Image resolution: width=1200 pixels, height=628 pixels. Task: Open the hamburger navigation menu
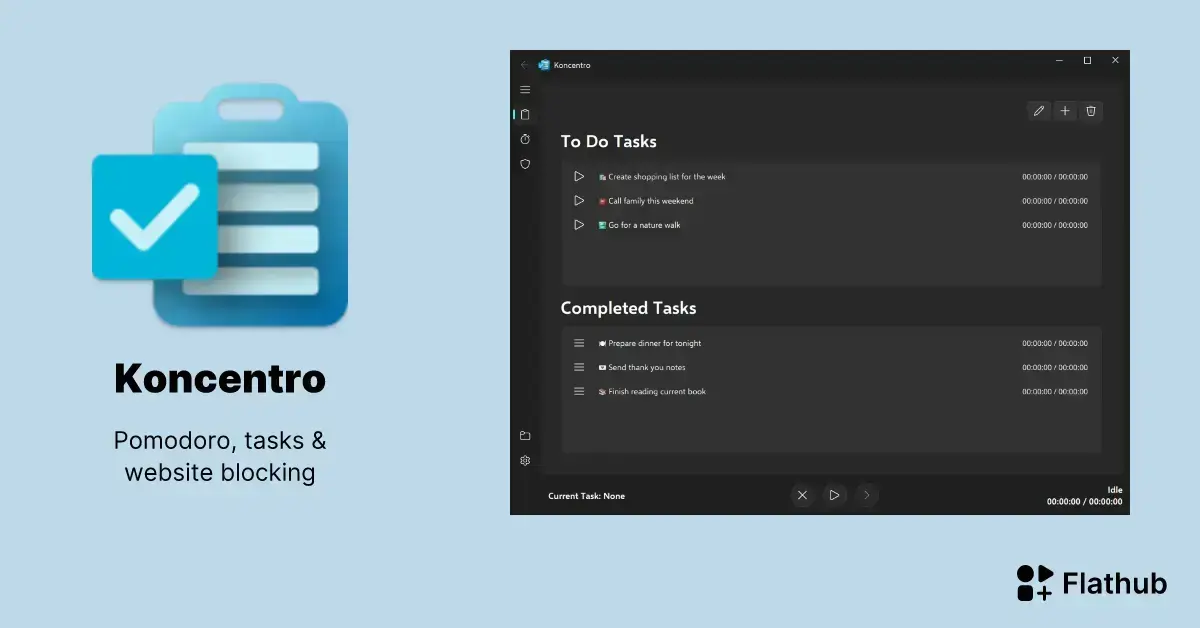(525, 90)
